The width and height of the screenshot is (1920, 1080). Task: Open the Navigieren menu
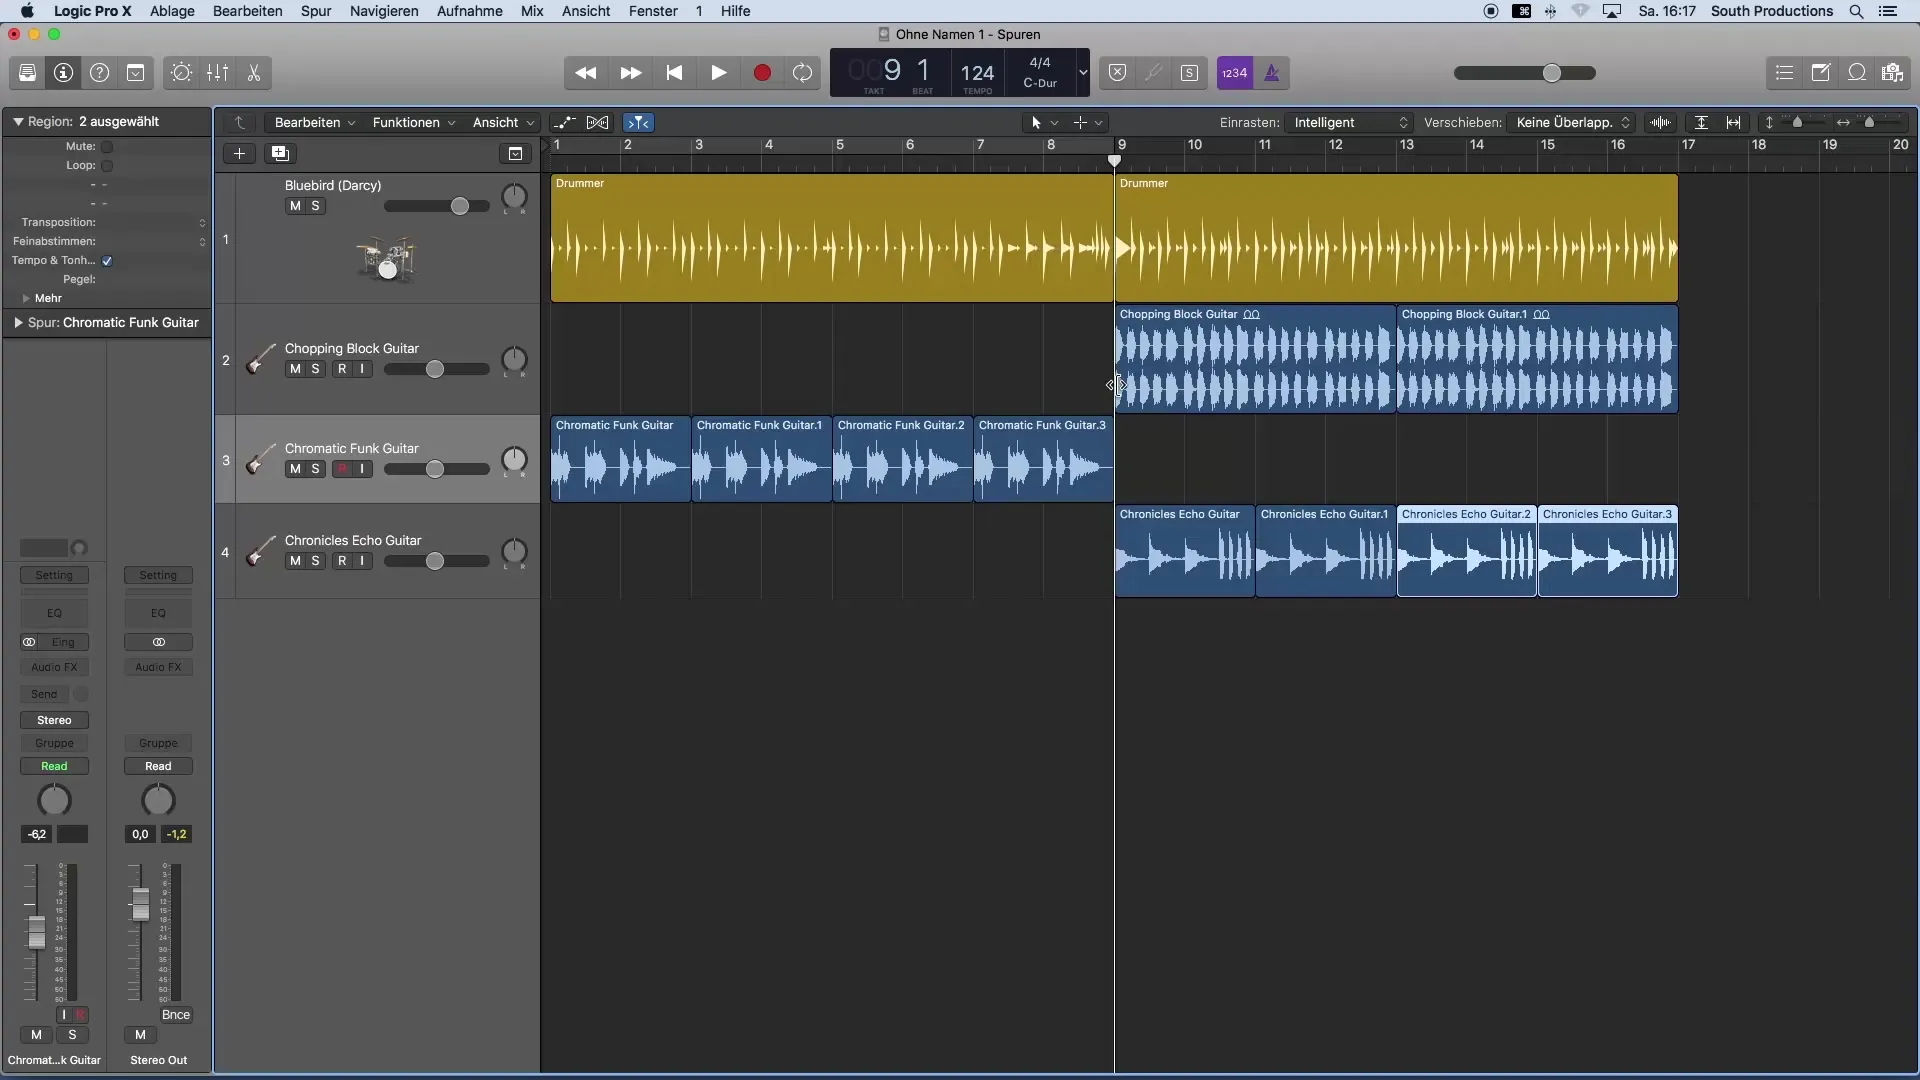coord(384,11)
